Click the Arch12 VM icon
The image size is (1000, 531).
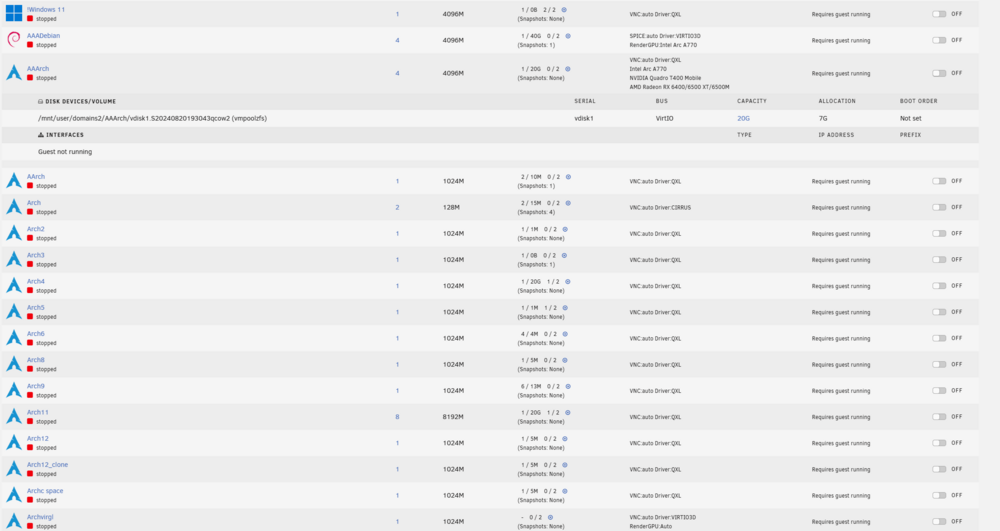pyautogui.click(x=14, y=442)
